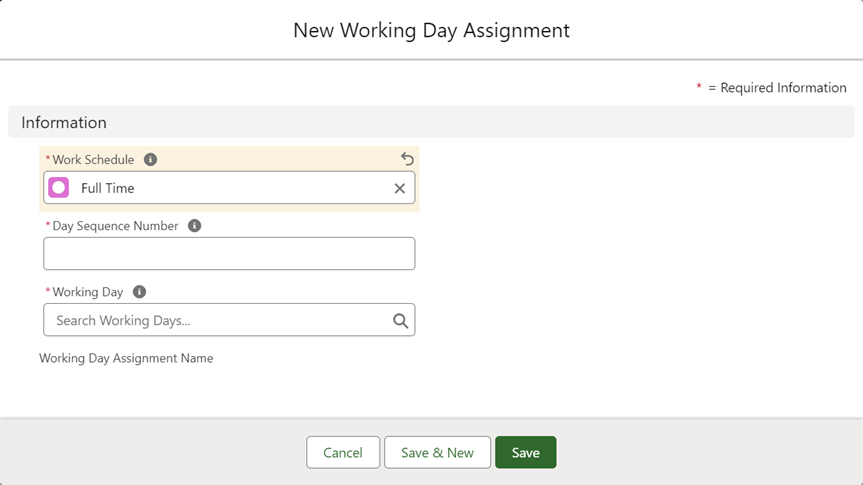Click the Required Information legend text

coord(777,88)
